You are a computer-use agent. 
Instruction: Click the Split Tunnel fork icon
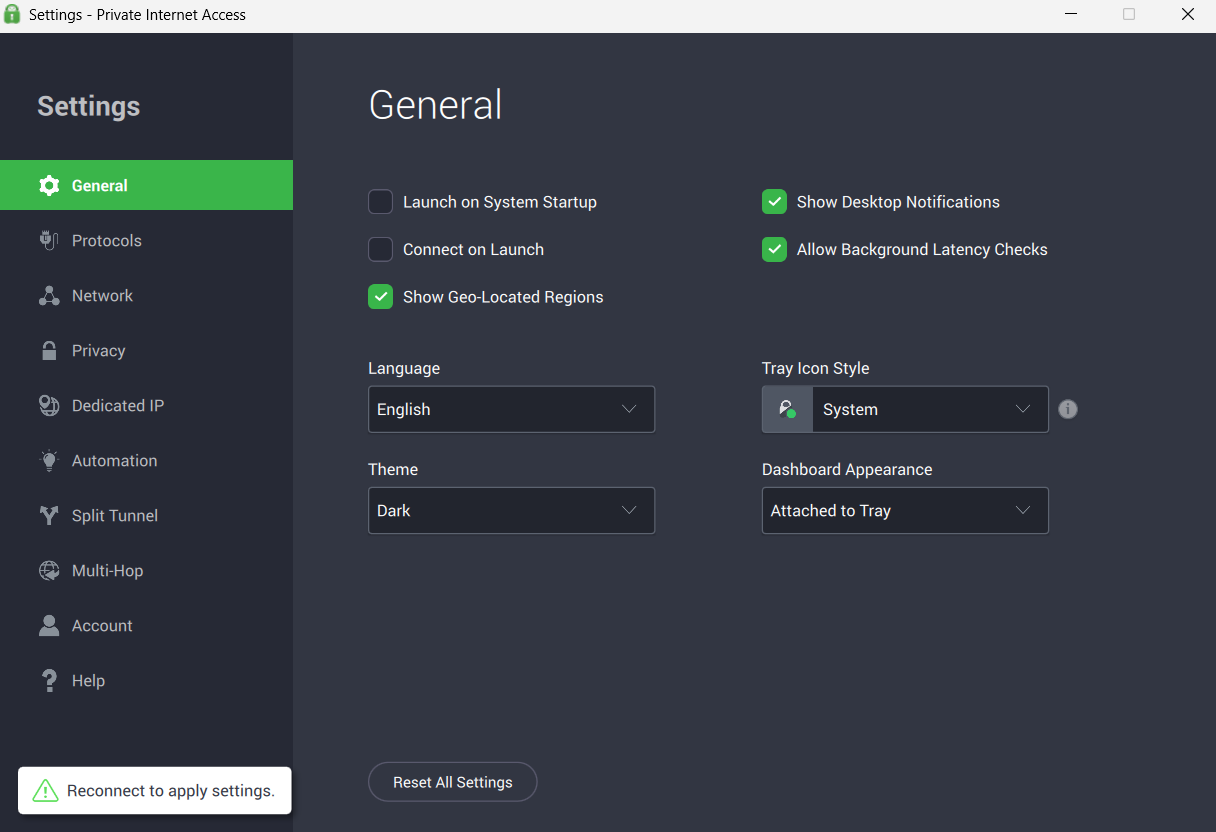tap(48, 516)
